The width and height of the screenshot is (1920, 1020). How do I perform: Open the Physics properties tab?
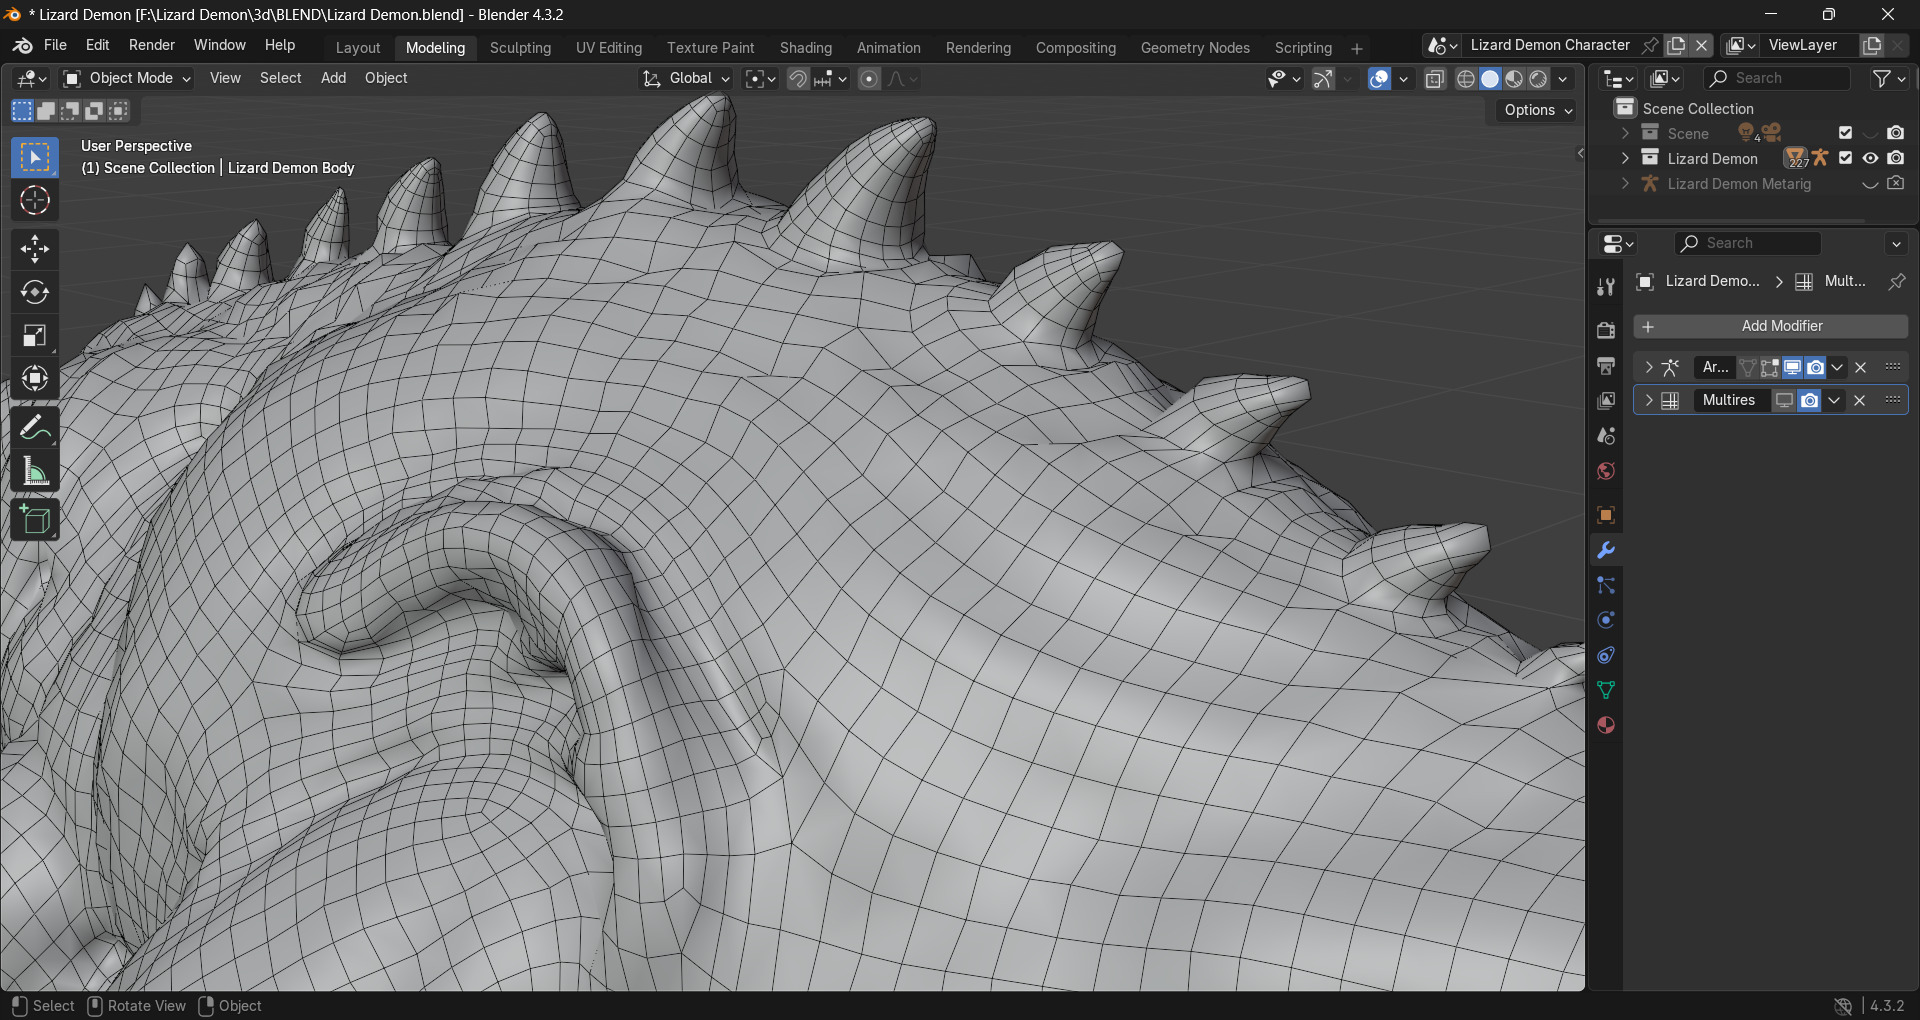coord(1606,620)
